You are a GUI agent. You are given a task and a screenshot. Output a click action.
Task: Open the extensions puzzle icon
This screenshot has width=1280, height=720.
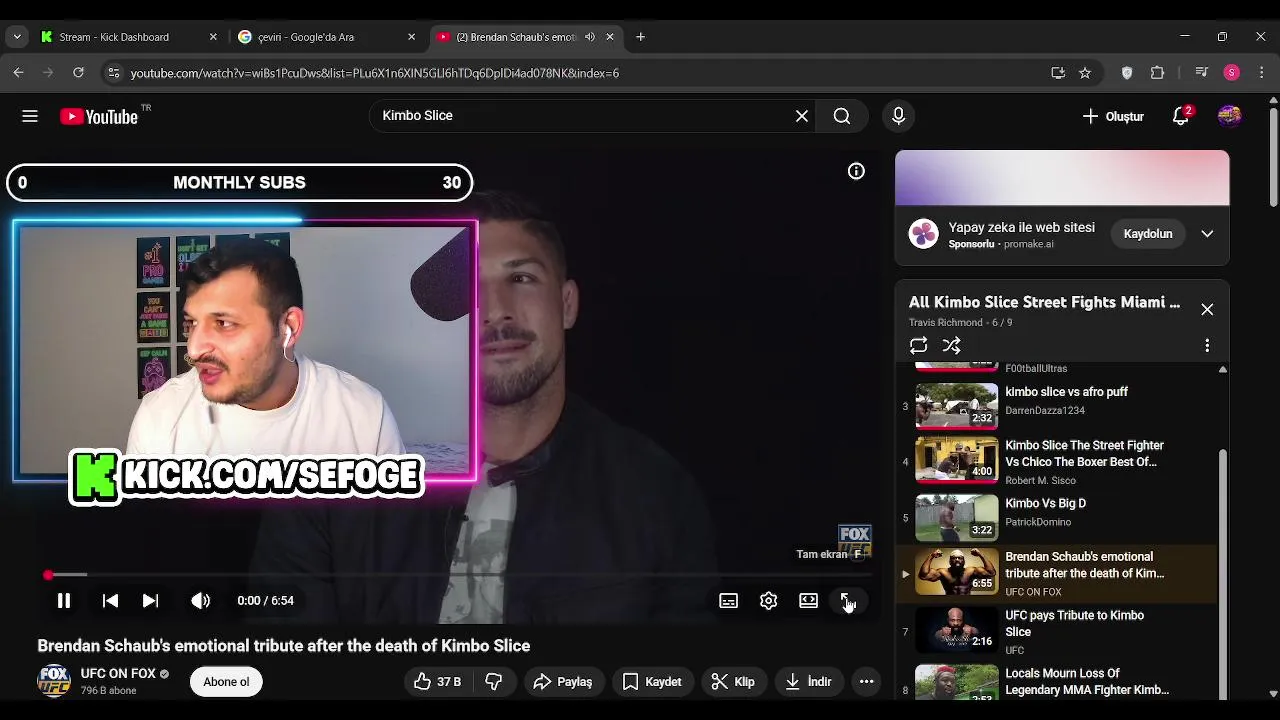click(x=1158, y=73)
